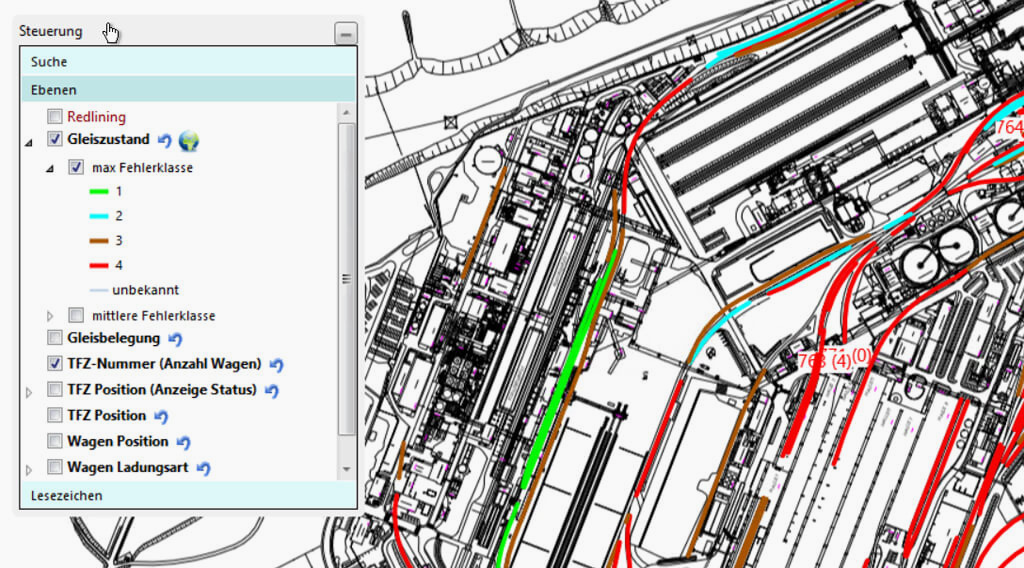The width and height of the screenshot is (1024, 568).
Task: Refresh the TFZ Position layer
Action: tap(162, 417)
